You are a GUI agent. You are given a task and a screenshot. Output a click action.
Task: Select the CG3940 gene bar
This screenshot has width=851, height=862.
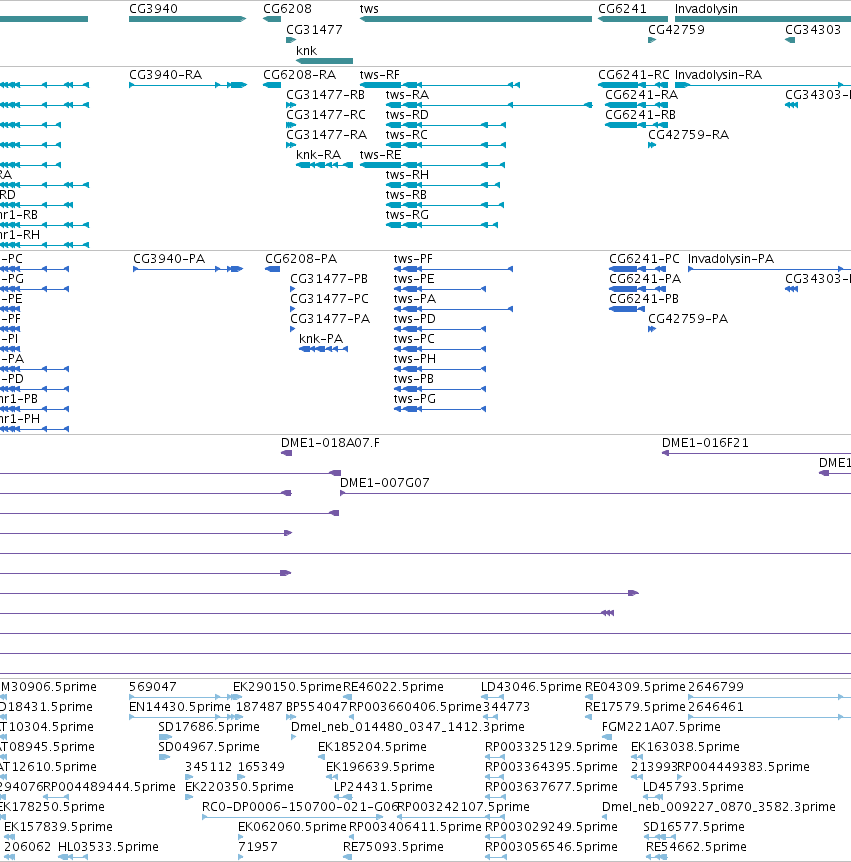click(187, 19)
